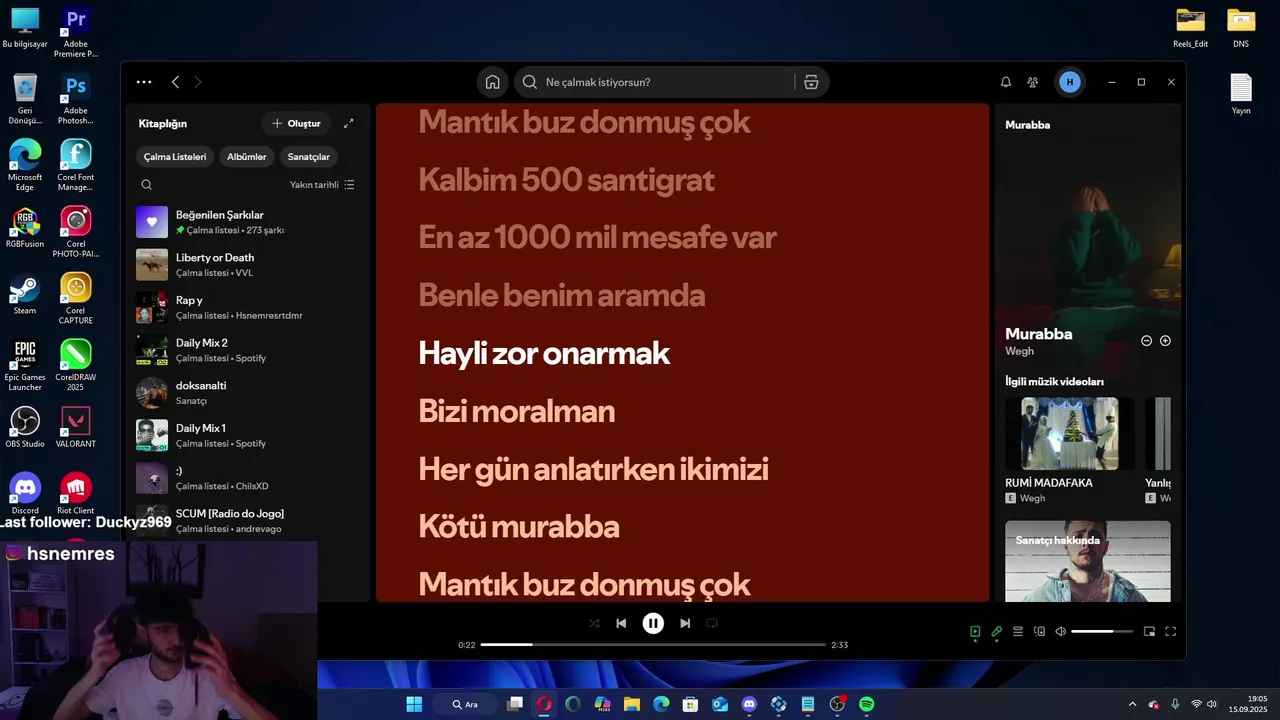Open the Oluştur create menu
Screen dimensions: 1280x720
point(296,123)
